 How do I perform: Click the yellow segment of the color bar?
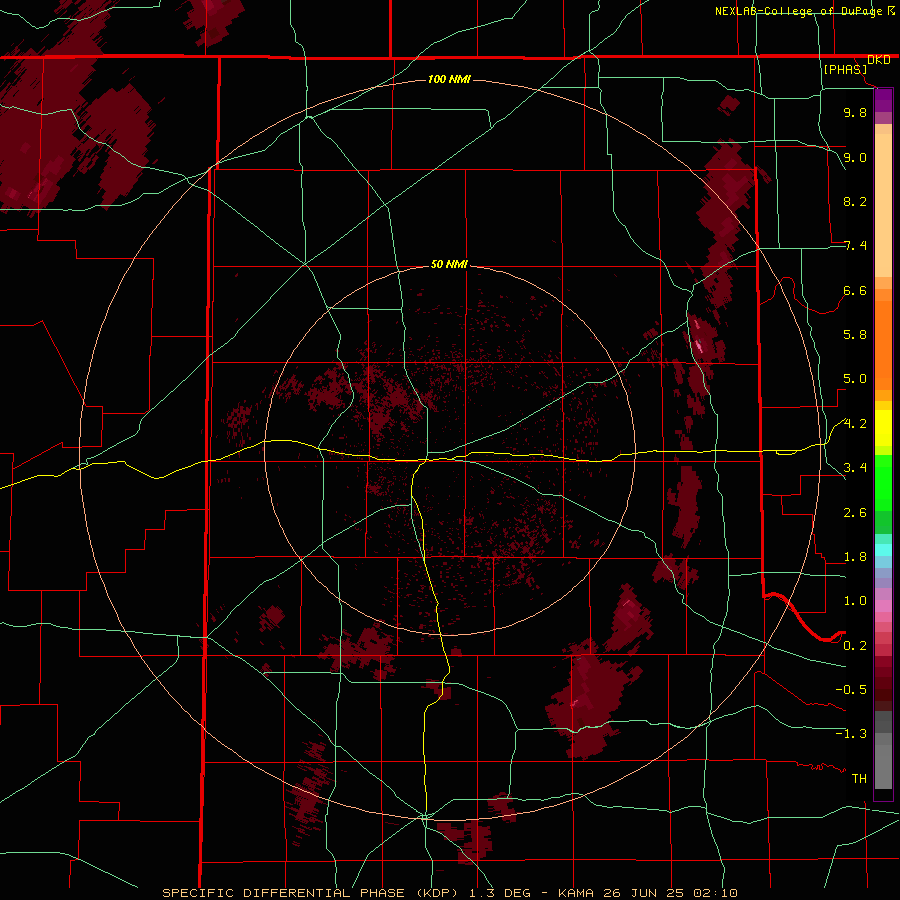883,428
